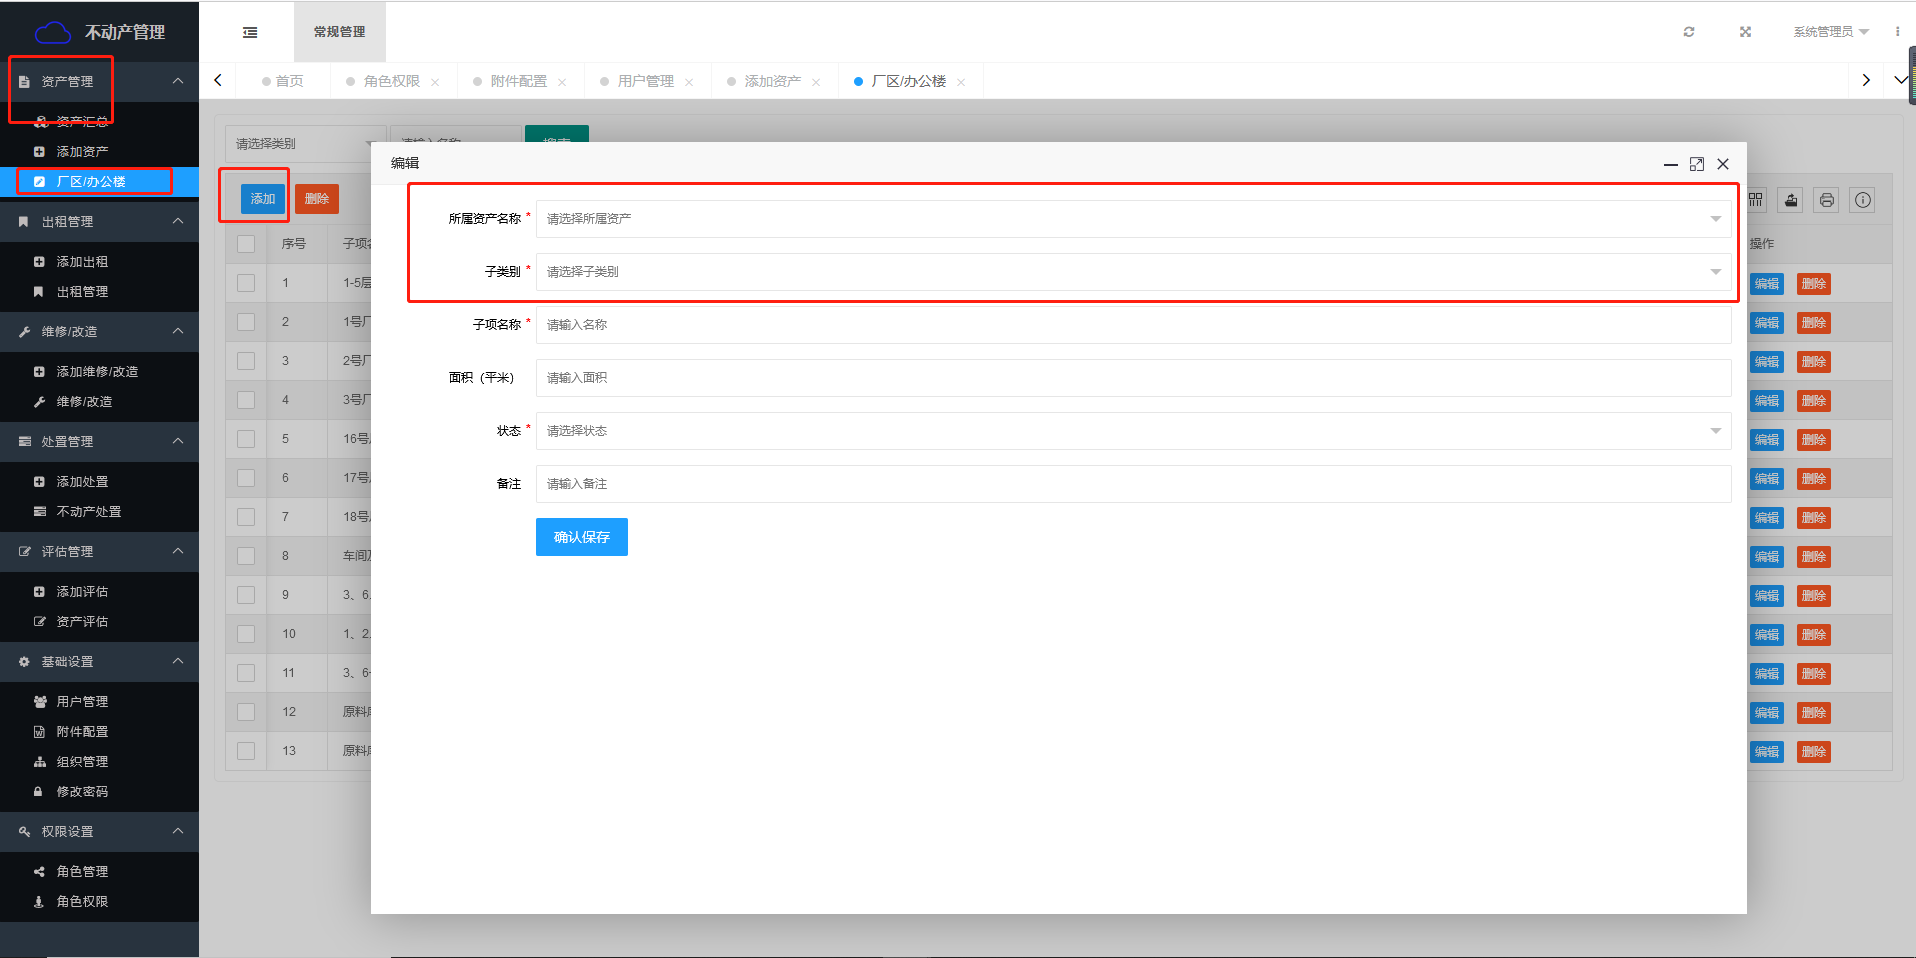Open 厂区/办公楼 in the sidebar

click(x=99, y=181)
